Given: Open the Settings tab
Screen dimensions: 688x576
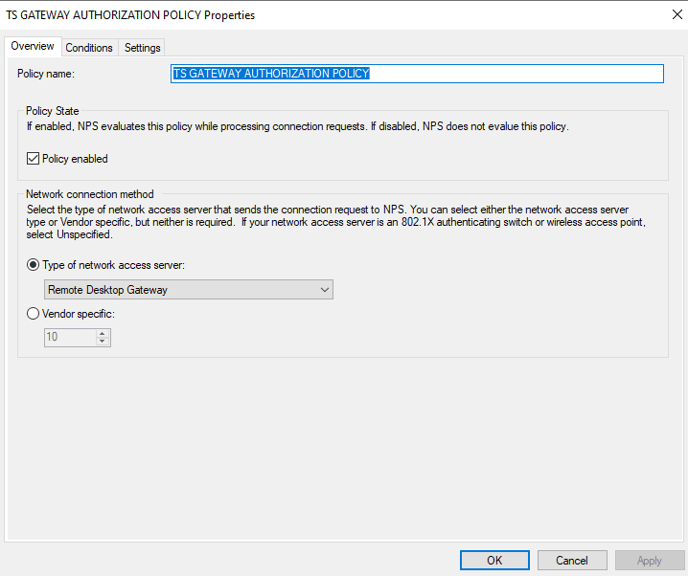Looking at the screenshot, I should (142, 48).
